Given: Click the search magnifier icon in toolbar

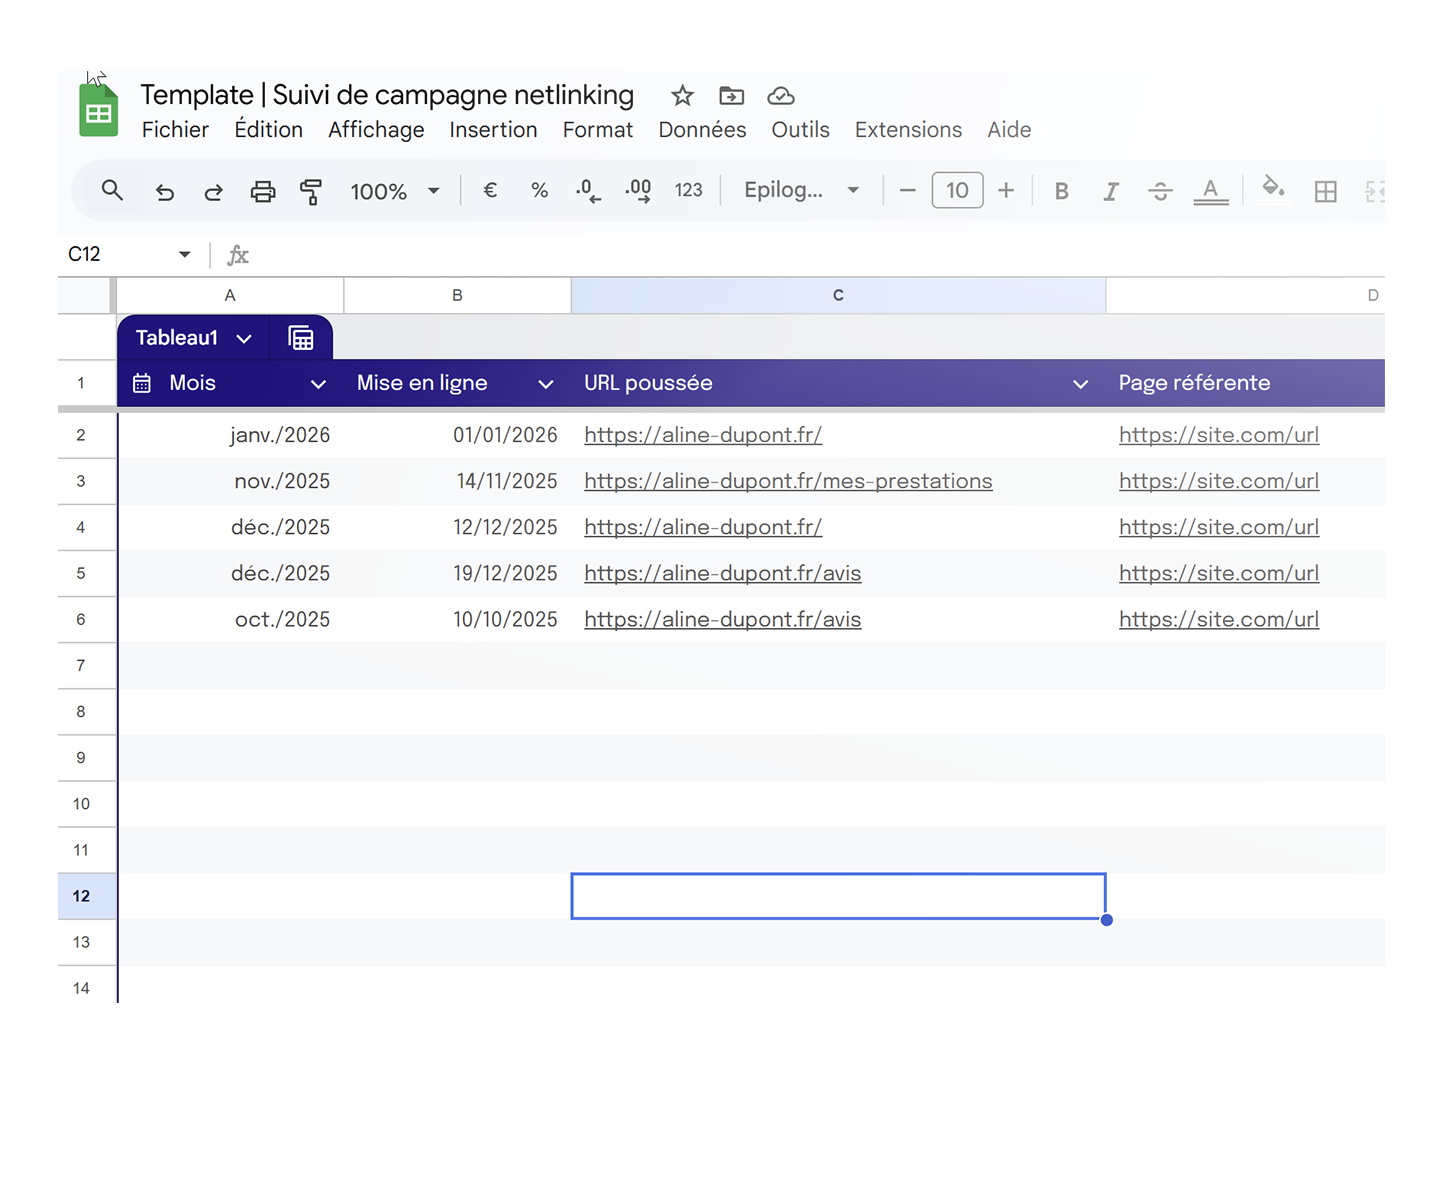Looking at the screenshot, I should 112,190.
